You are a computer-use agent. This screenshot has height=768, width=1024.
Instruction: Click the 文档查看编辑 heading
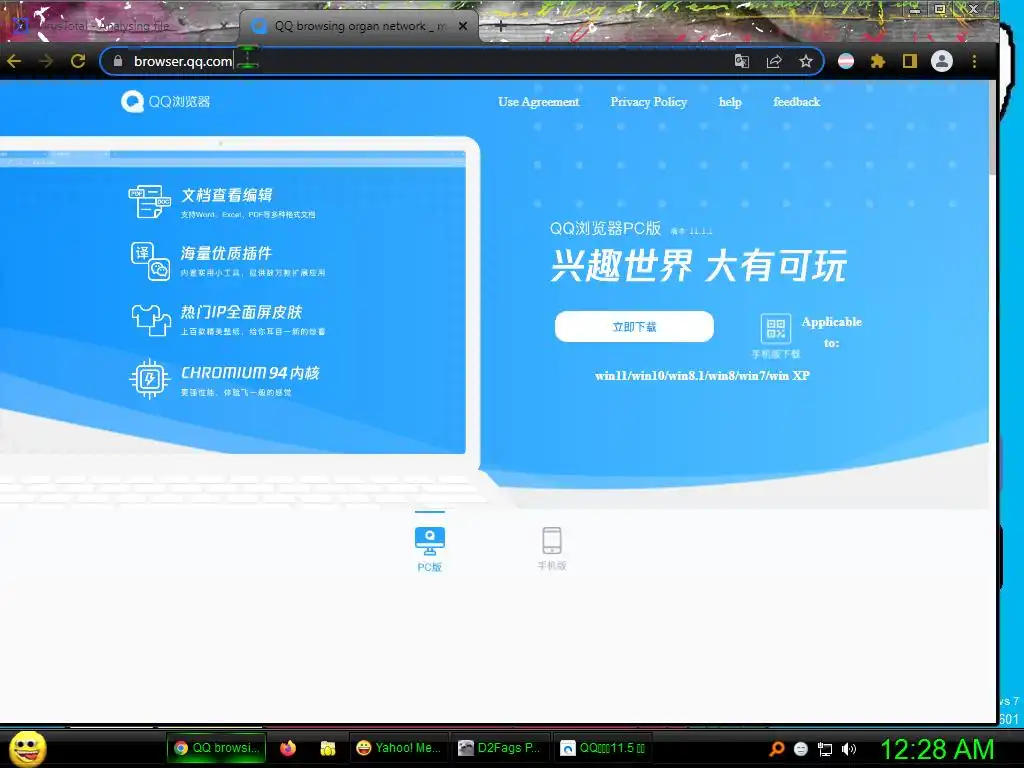pyautogui.click(x=227, y=195)
